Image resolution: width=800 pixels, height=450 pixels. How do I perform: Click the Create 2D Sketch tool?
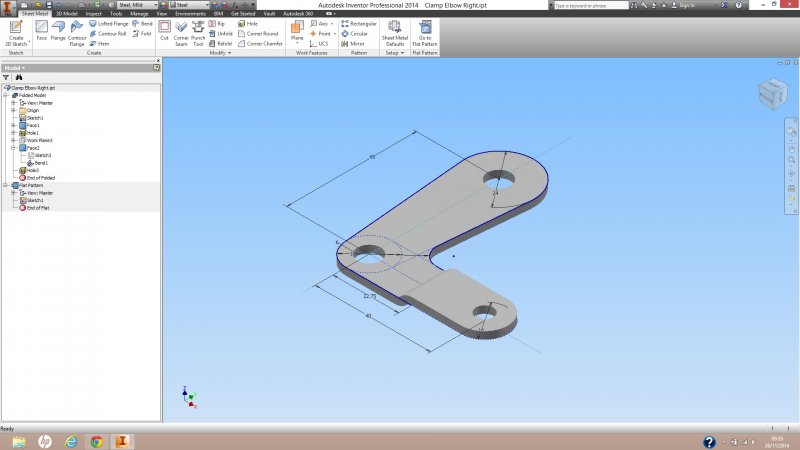point(16,32)
